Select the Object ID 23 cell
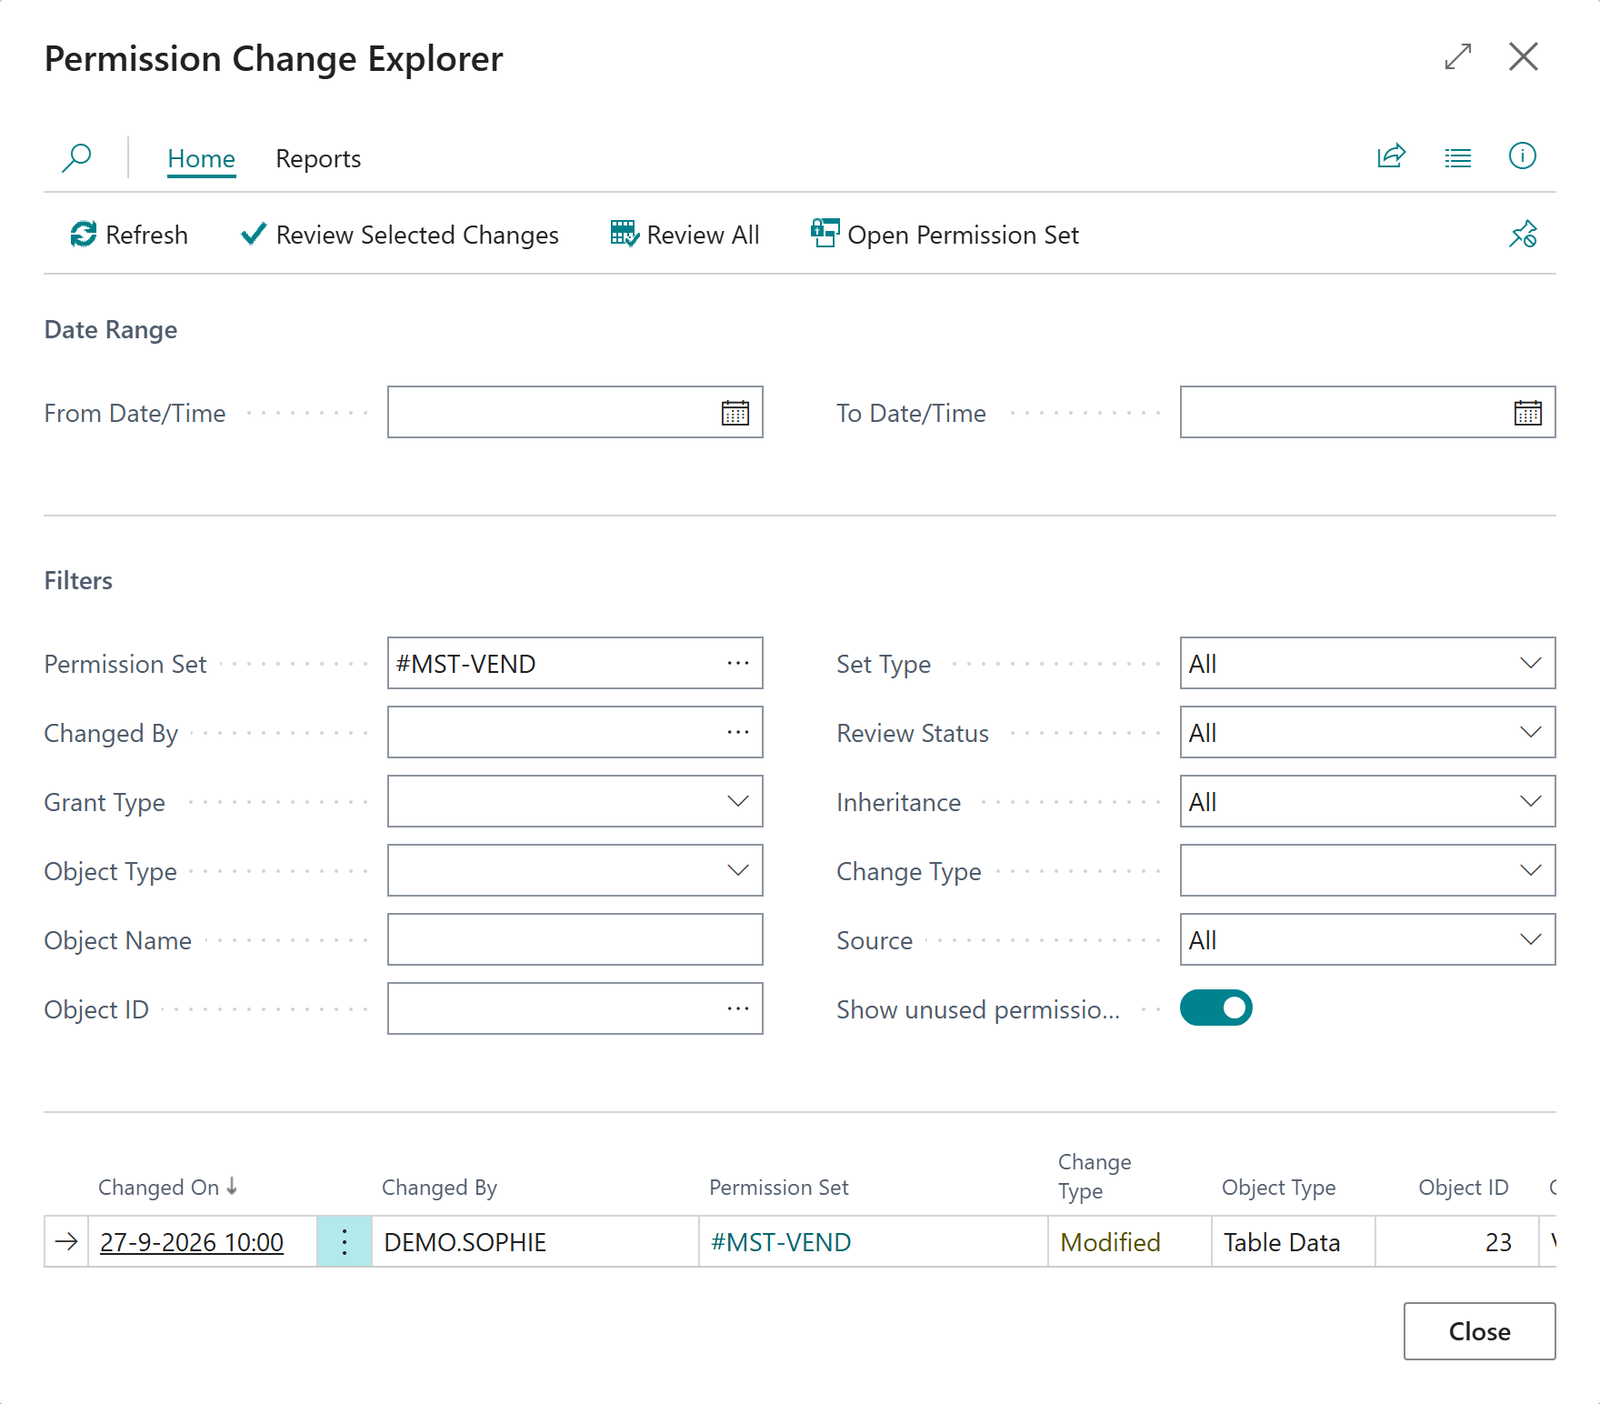The width and height of the screenshot is (1600, 1404). tap(1457, 1242)
